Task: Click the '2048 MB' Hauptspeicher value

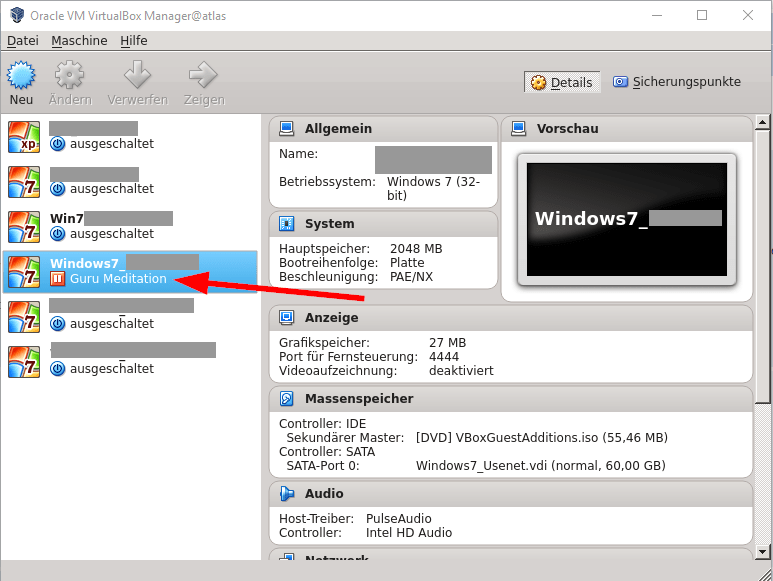Action: (x=416, y=249)
